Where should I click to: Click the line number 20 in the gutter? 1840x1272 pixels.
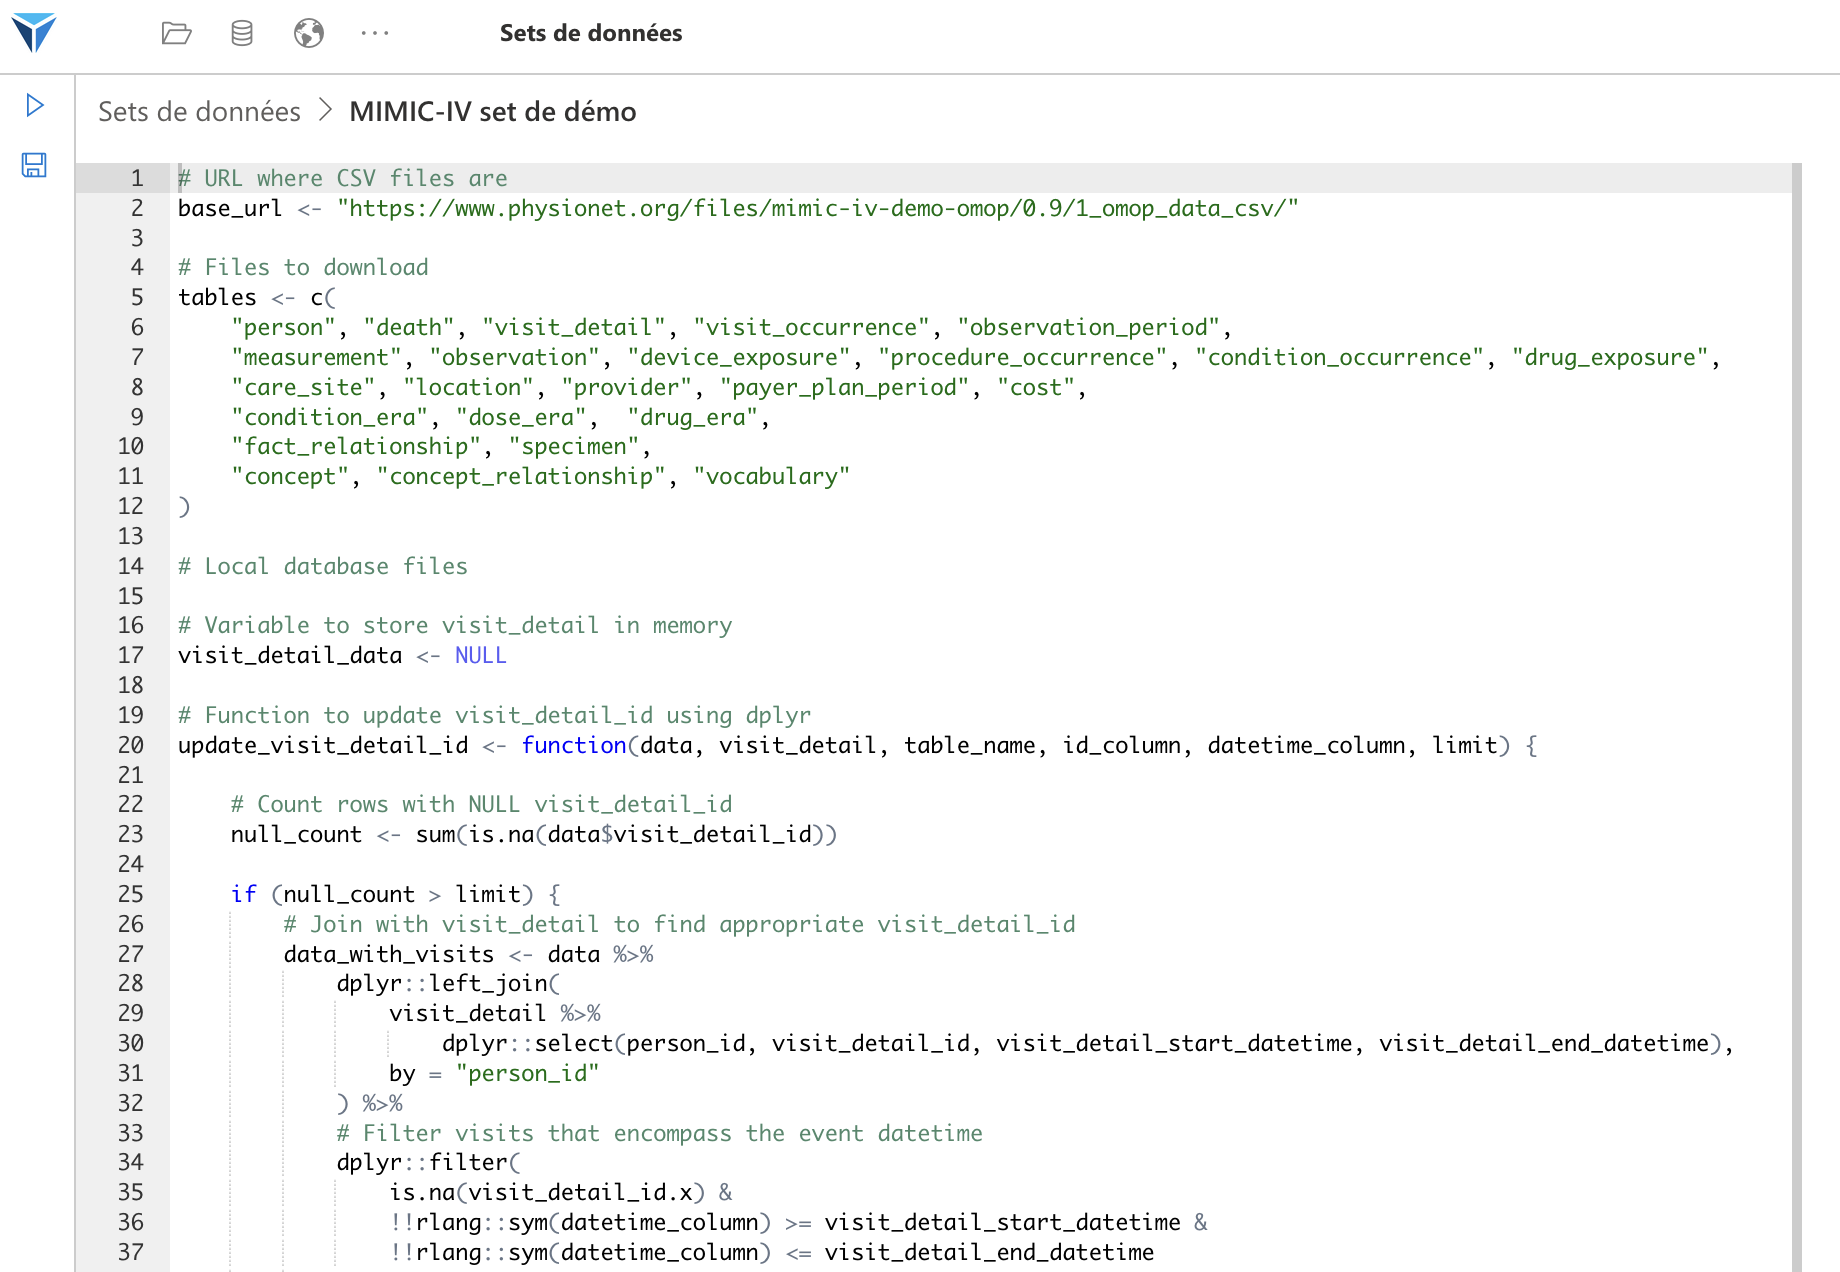pyautogui.click(x=131, y=745)
